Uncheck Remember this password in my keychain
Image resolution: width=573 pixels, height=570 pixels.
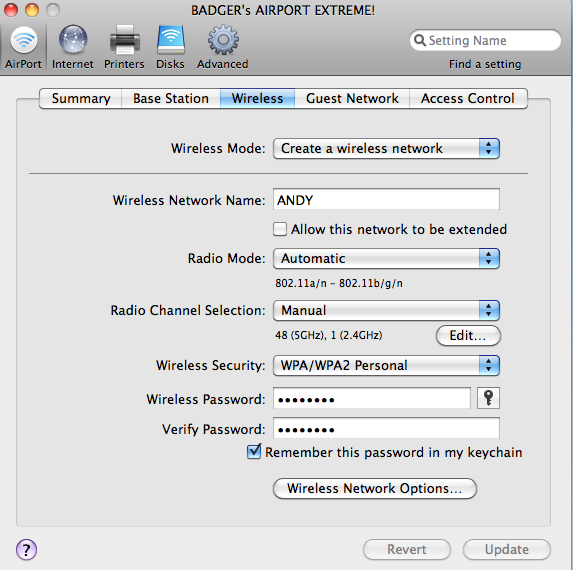254,452
